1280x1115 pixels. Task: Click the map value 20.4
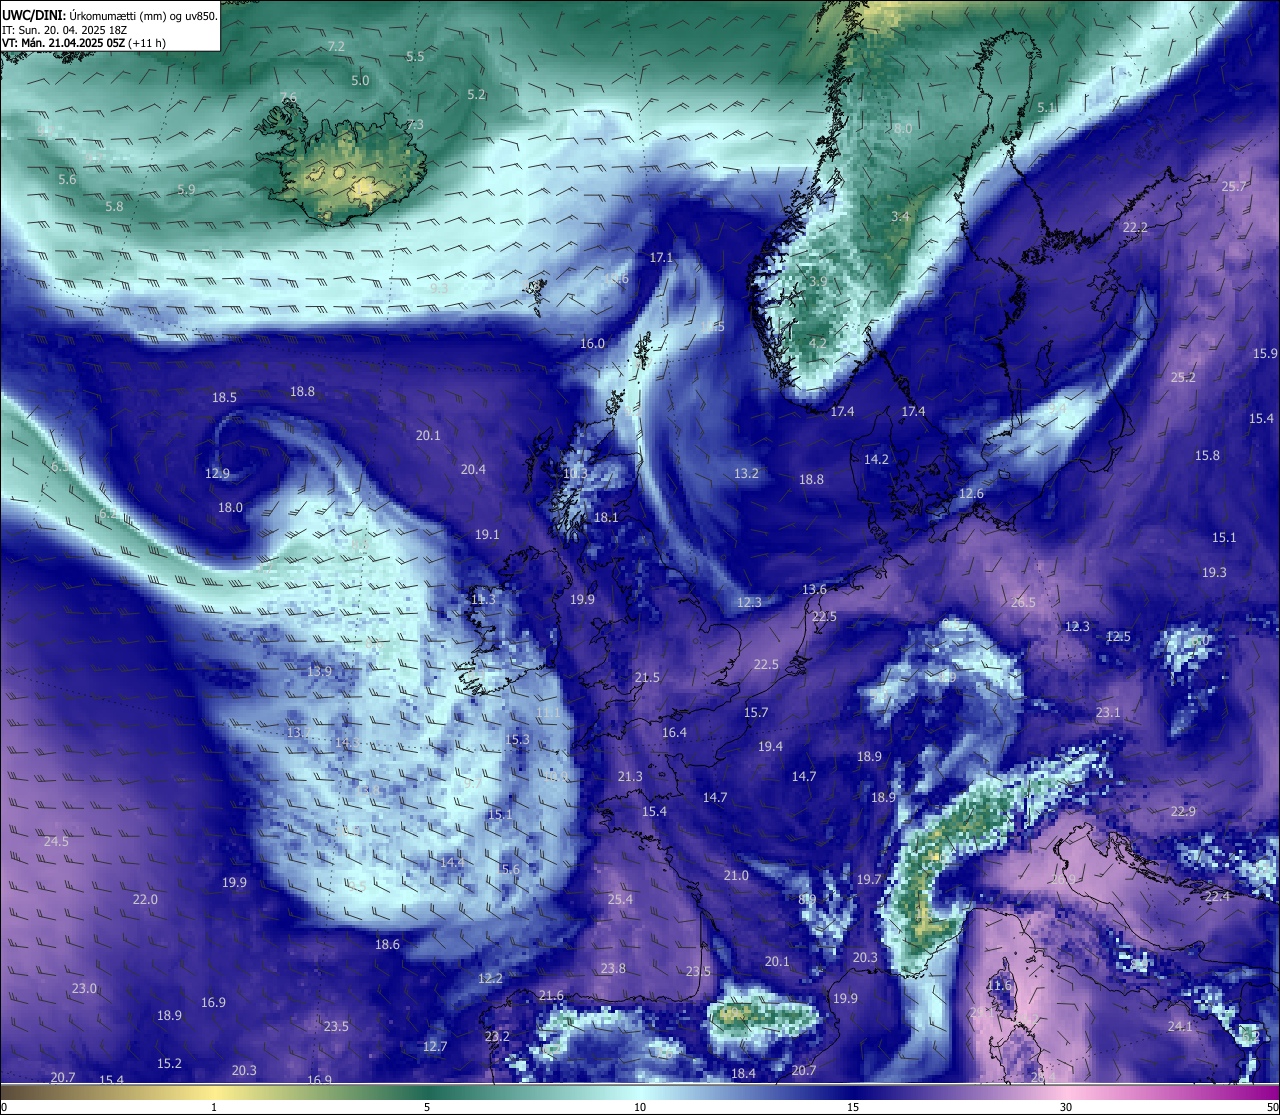click(473, 470)
